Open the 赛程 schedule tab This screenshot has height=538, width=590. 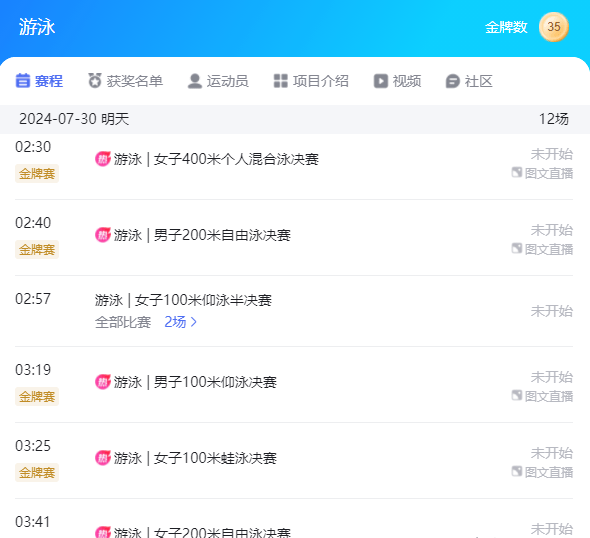tap(39, 81)
